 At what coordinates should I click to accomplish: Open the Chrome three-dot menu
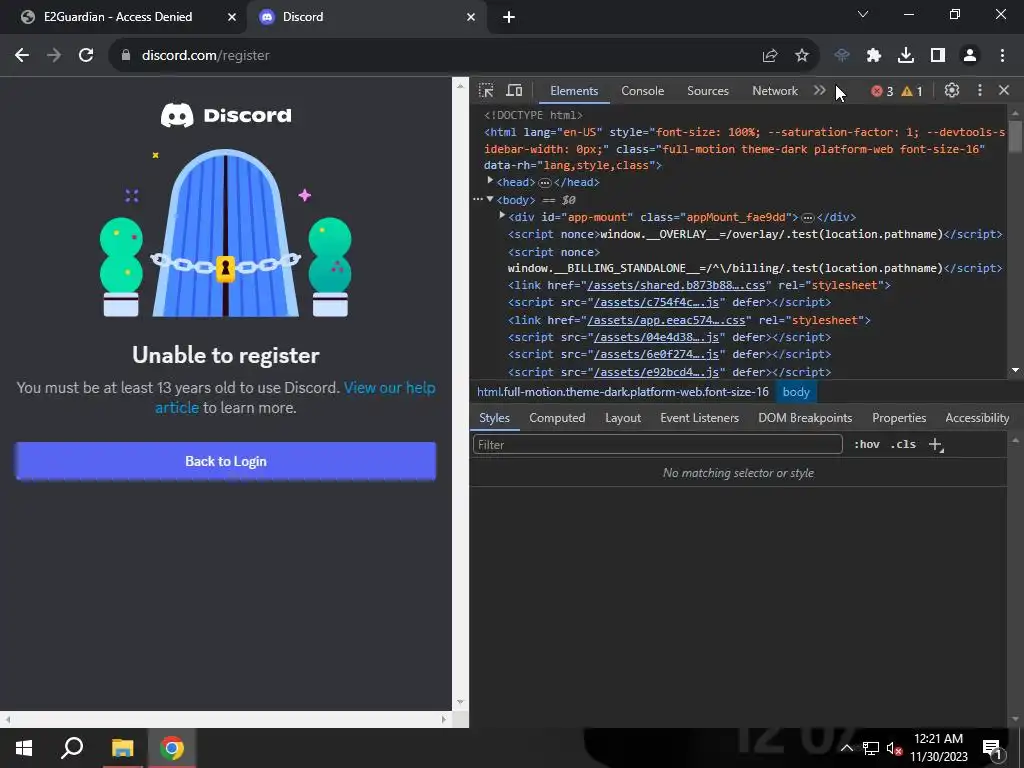pos(1002,56)
